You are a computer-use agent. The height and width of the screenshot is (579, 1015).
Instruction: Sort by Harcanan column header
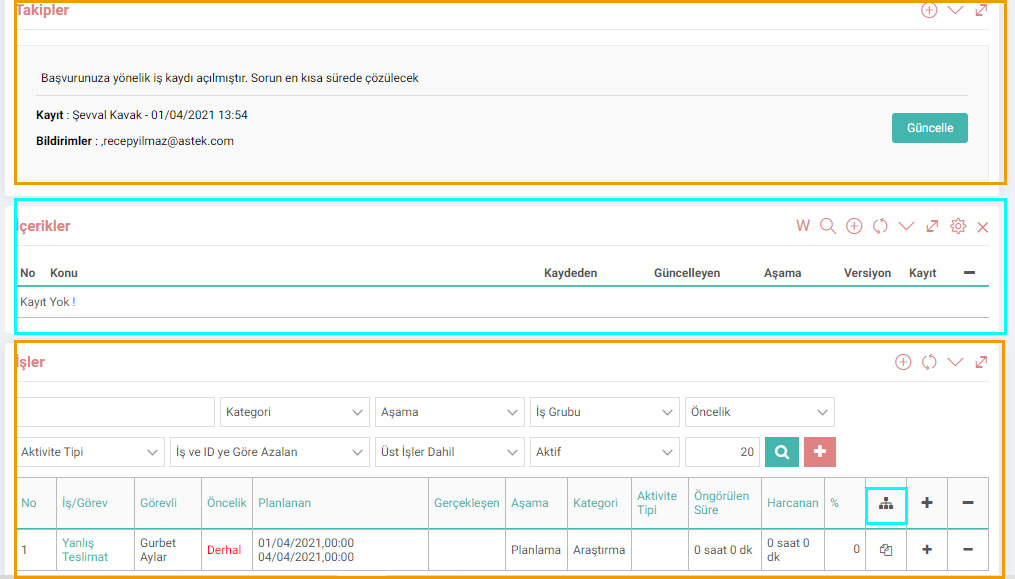point(792,503)
